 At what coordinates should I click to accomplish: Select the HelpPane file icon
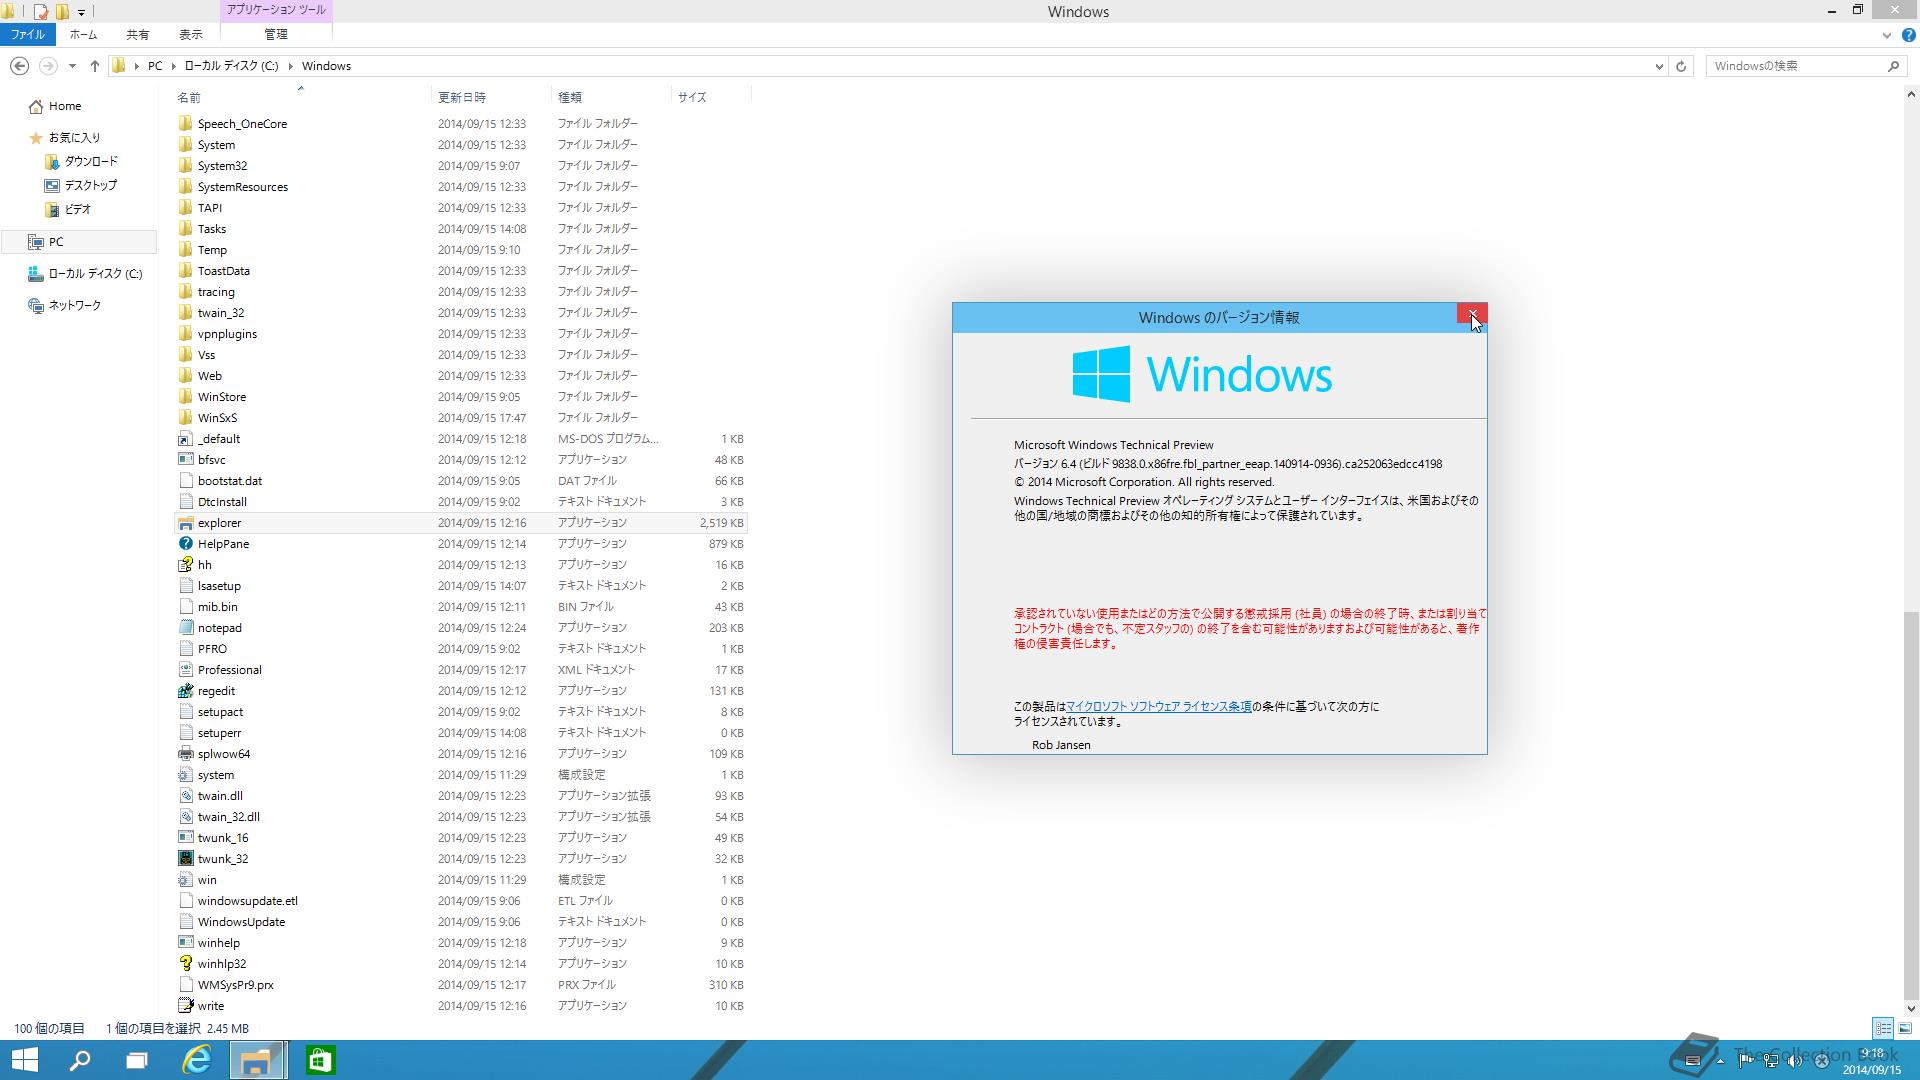point(185,544)
